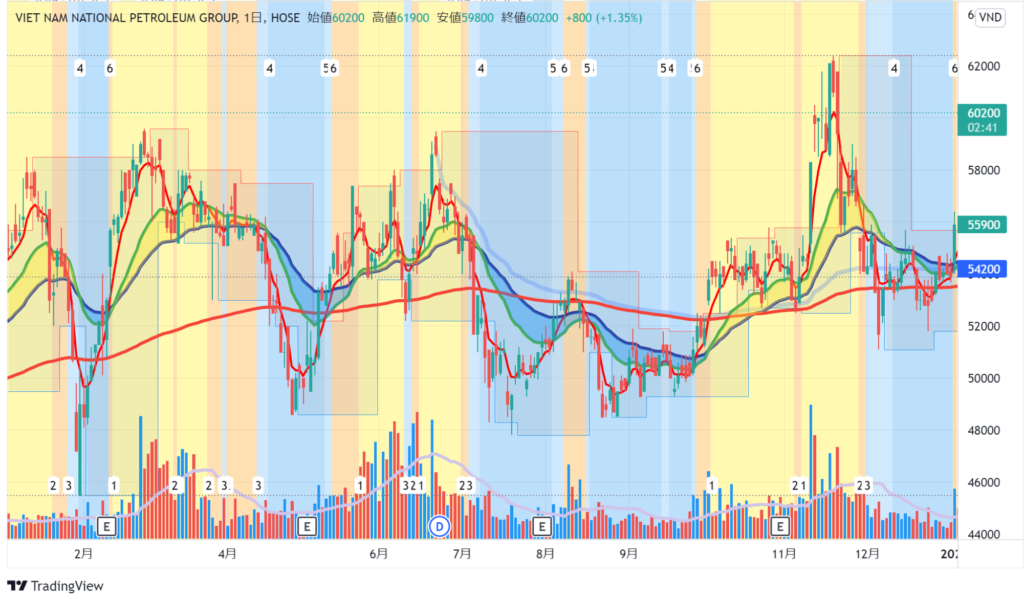Click the 48000 price axis label
1024x599 pixels.
(984, 430)
